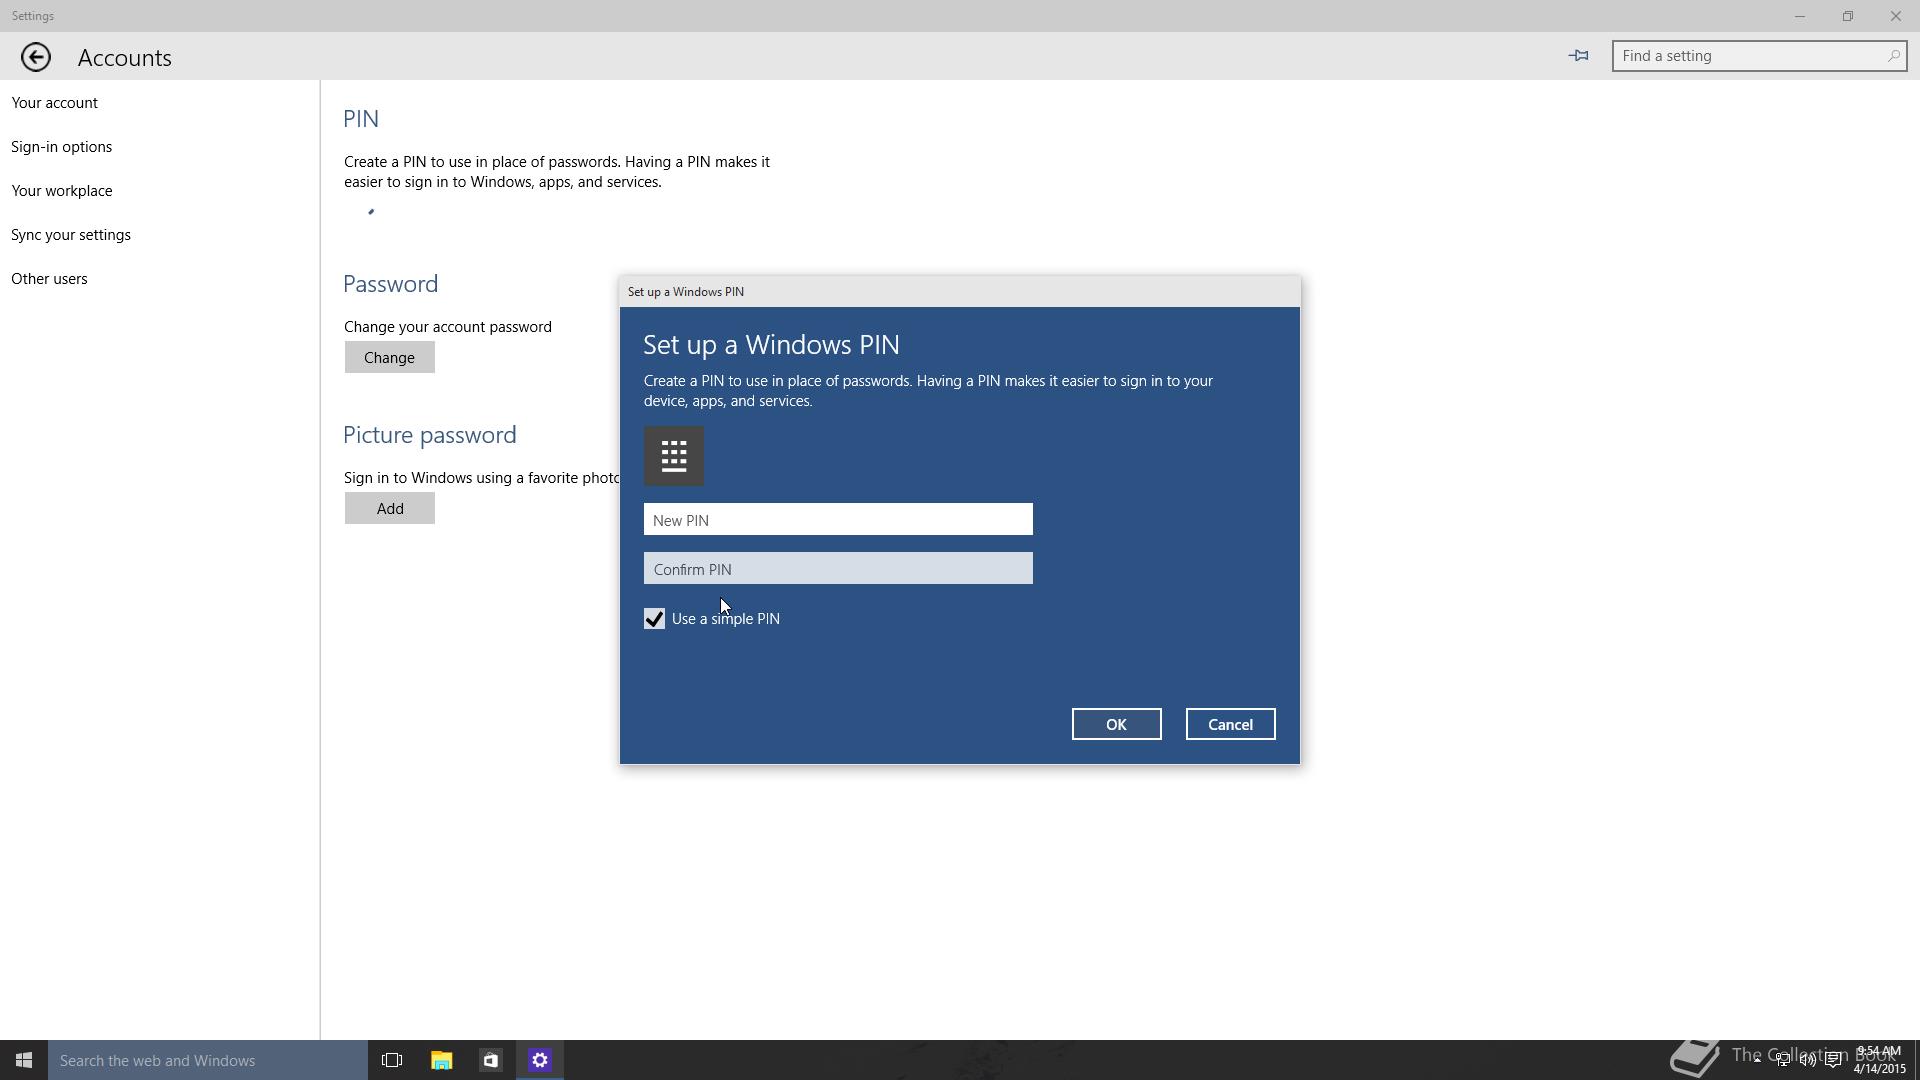Screen dimensions: 1920x1080
Task: Open Task View from the taskbar
Action: (392, 1060)
